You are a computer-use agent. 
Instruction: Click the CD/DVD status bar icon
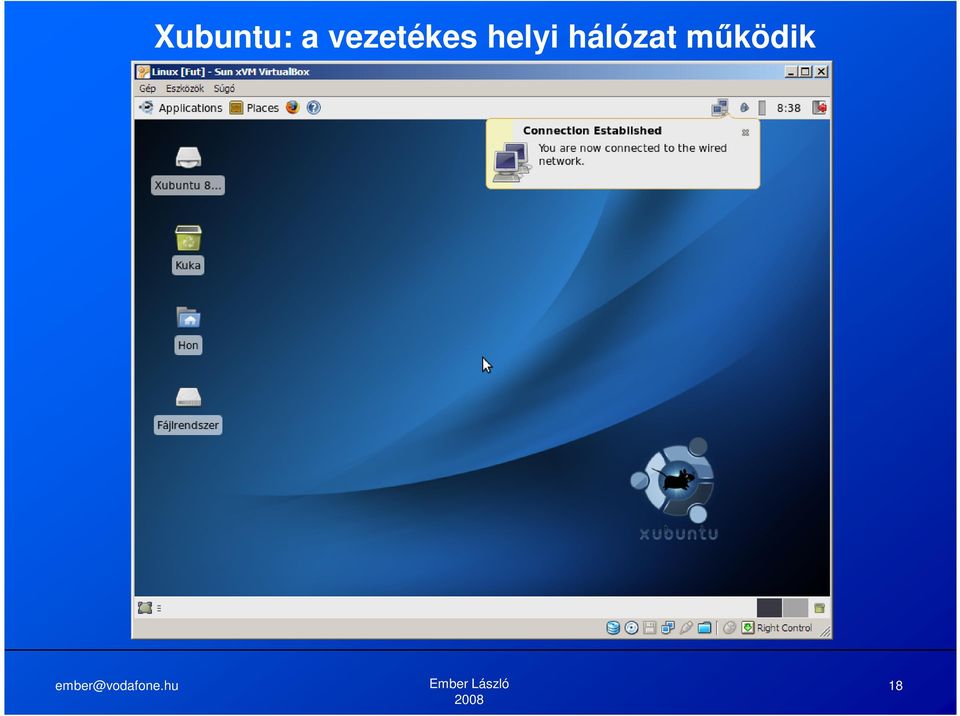click(631, 628)
